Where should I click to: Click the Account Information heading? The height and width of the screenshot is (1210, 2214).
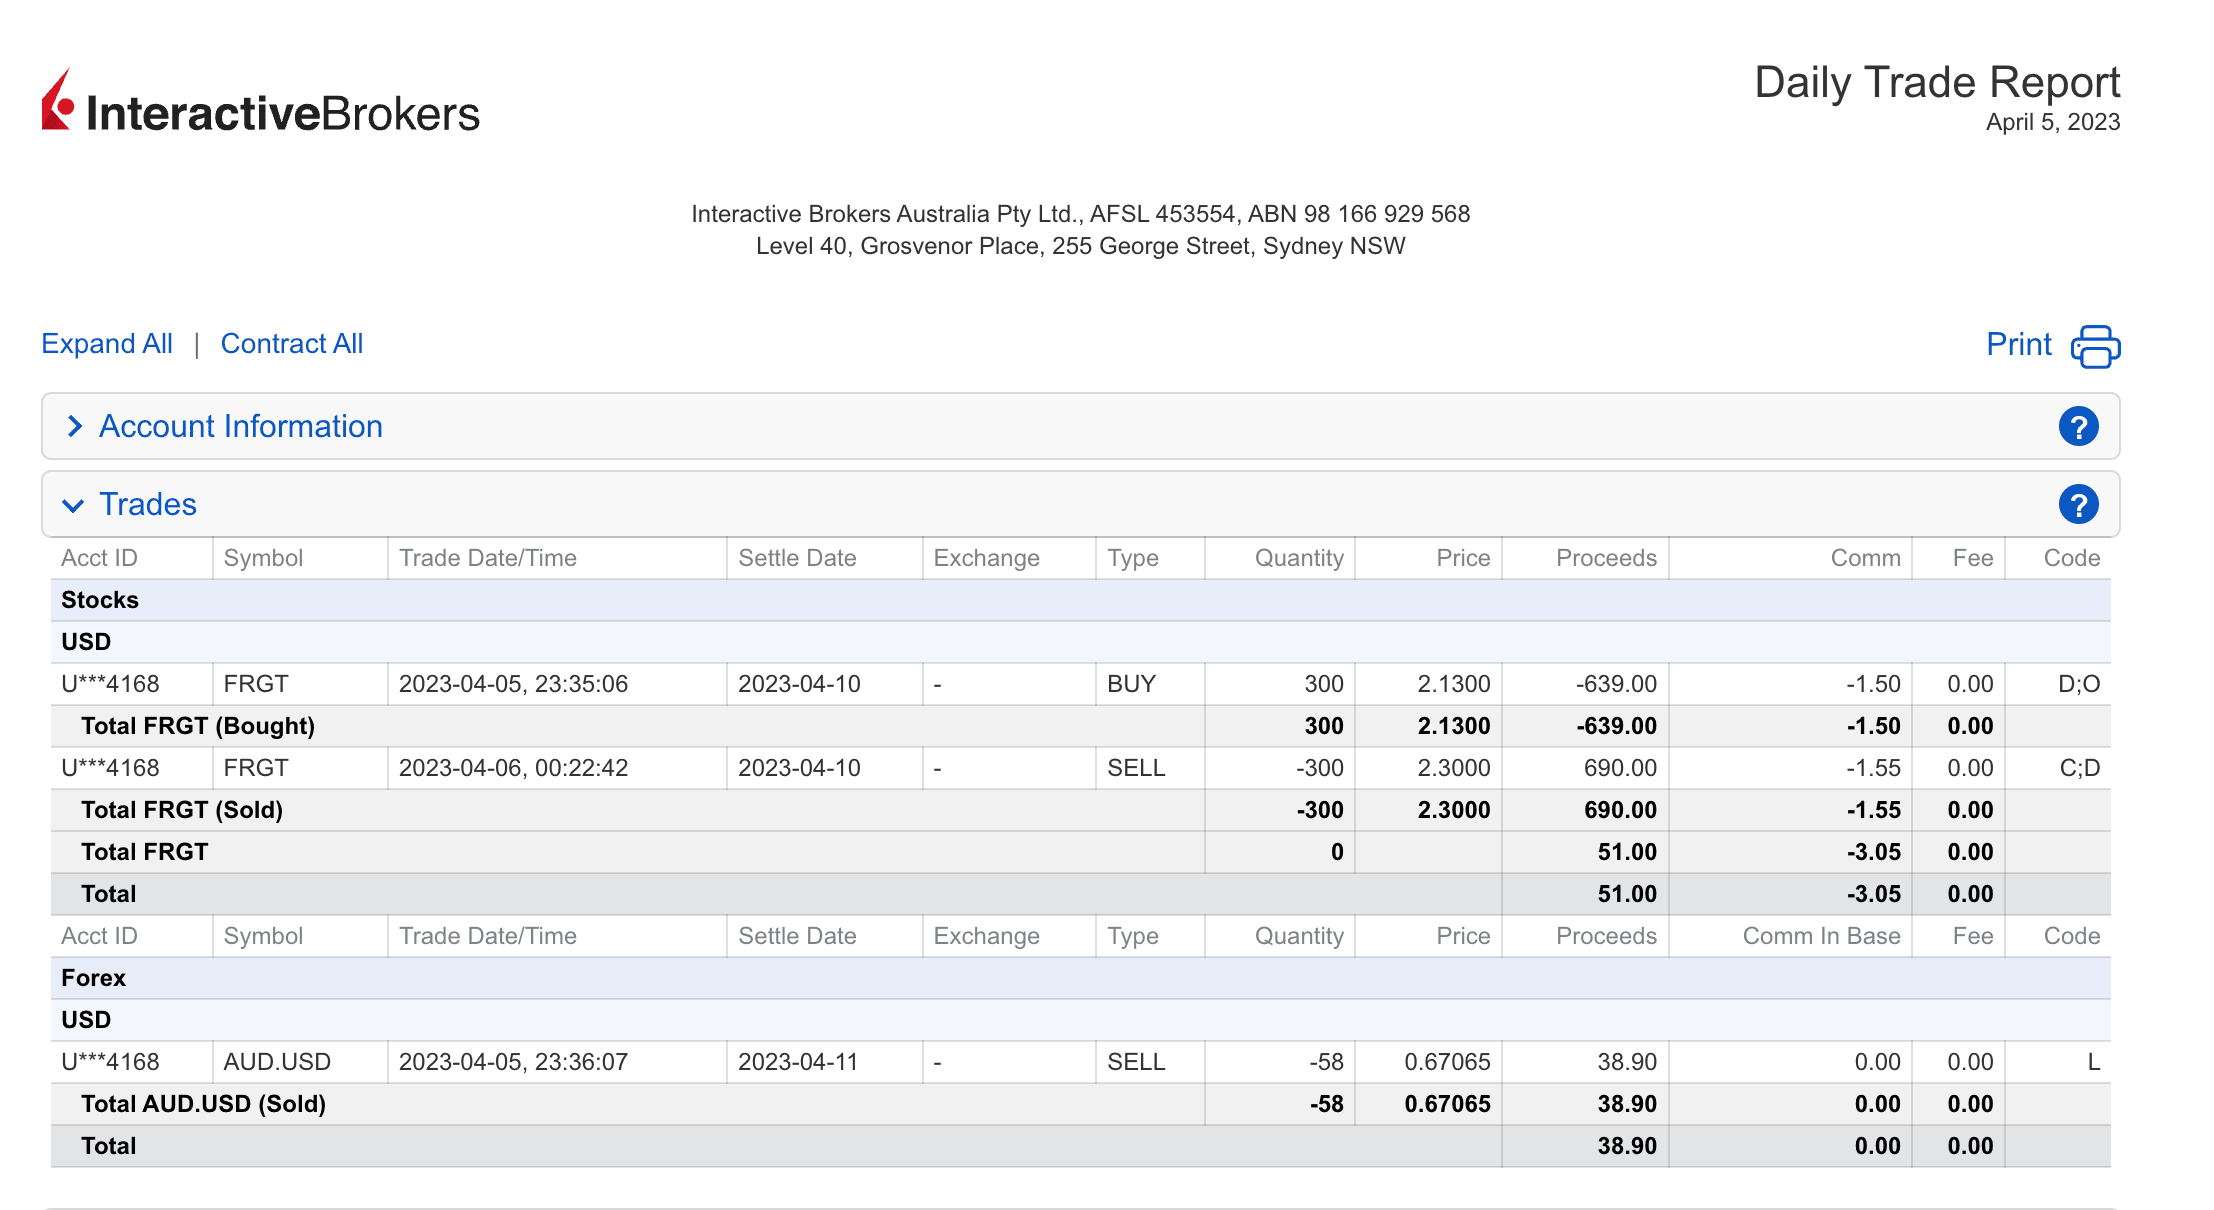coord(240,427)
